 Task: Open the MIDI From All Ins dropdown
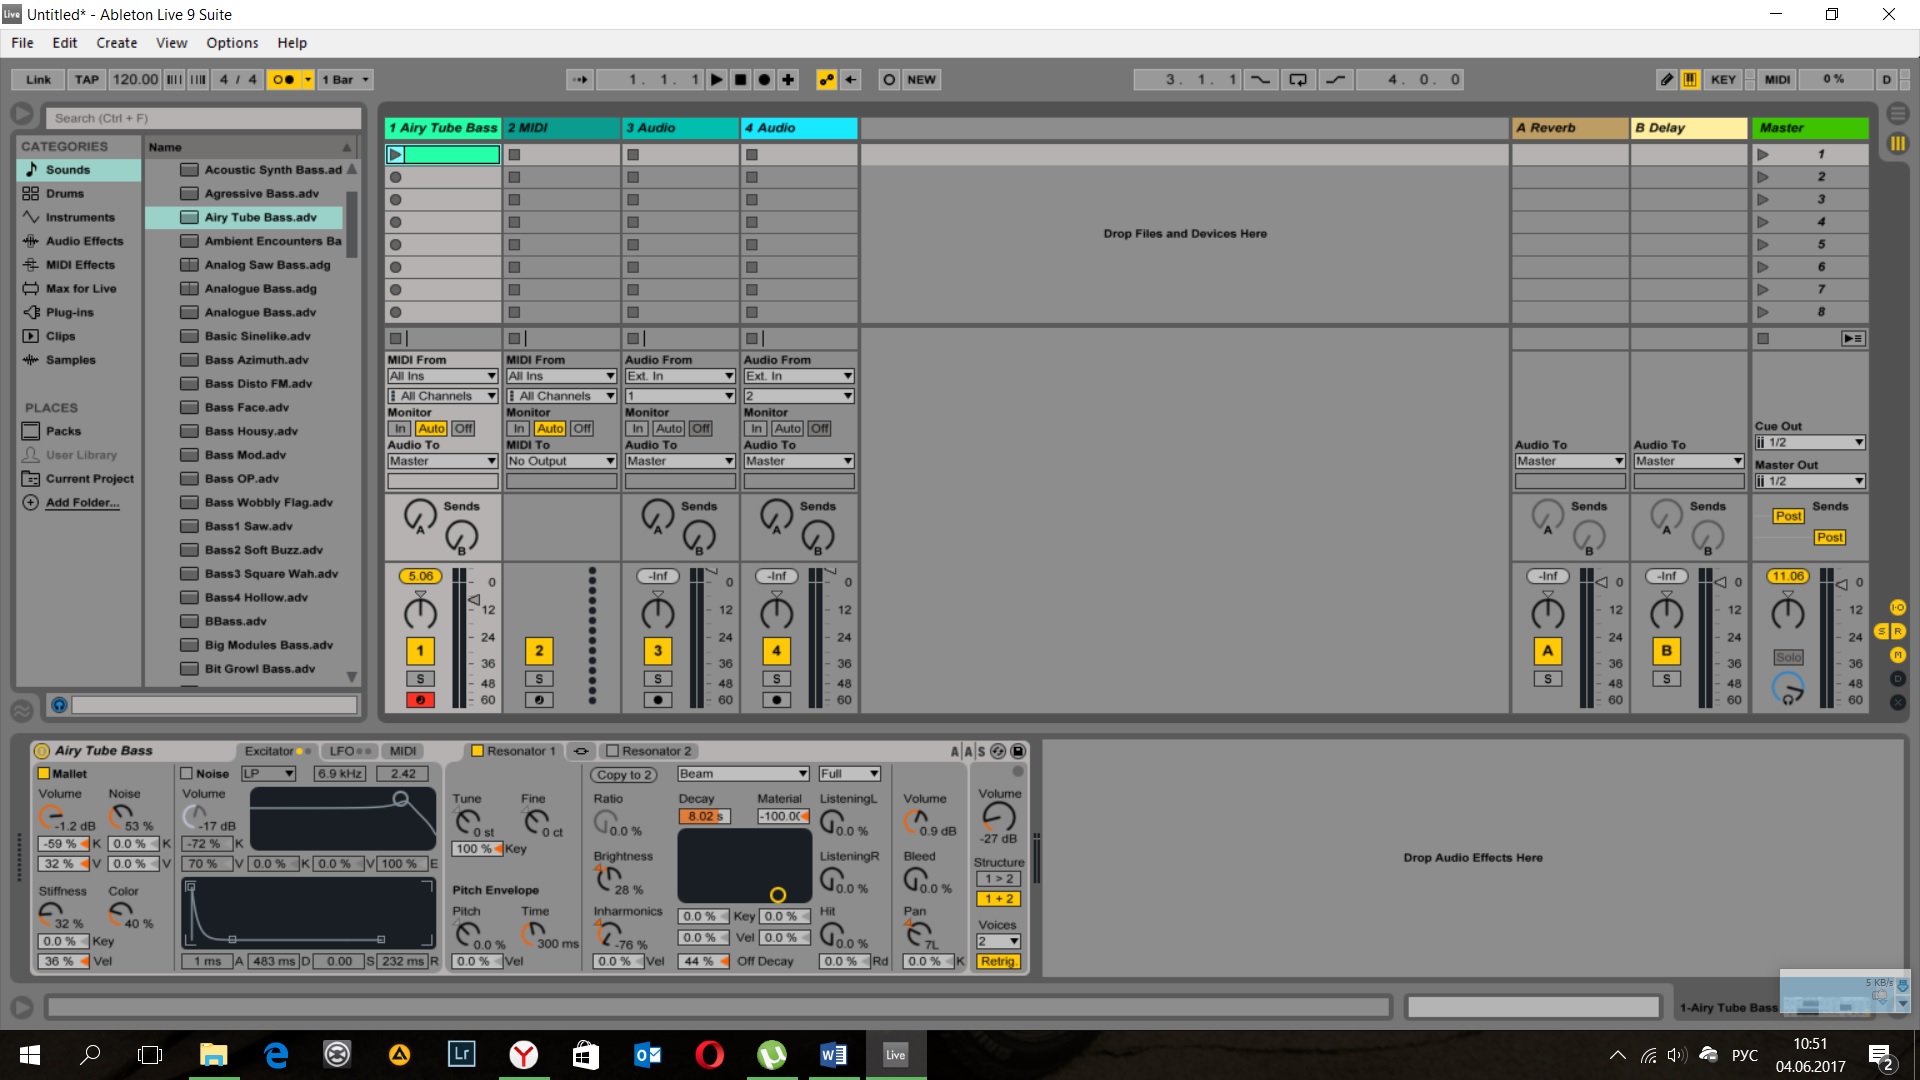443,376
